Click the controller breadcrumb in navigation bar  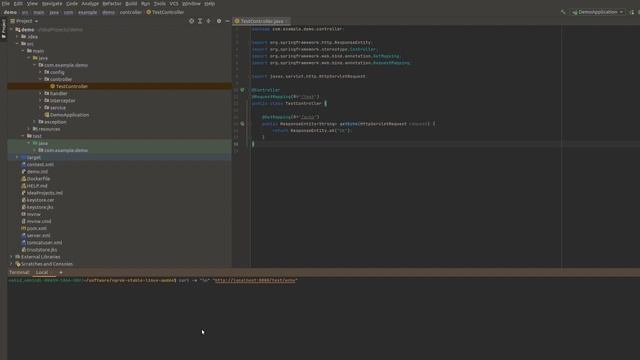tap(131, 12)
